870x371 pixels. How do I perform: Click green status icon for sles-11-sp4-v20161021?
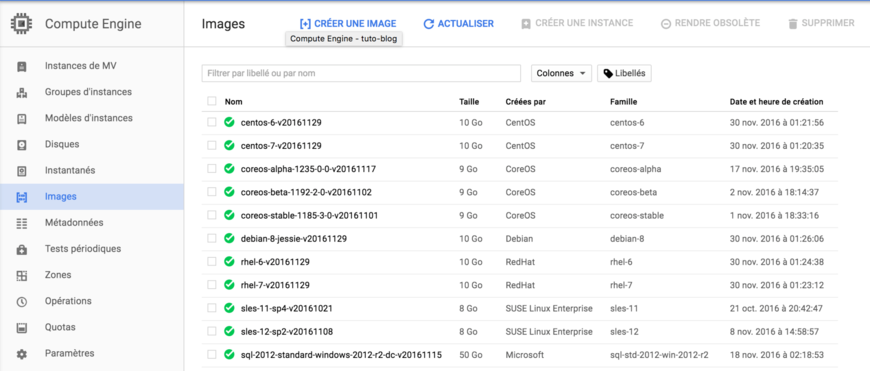(229, 308)
